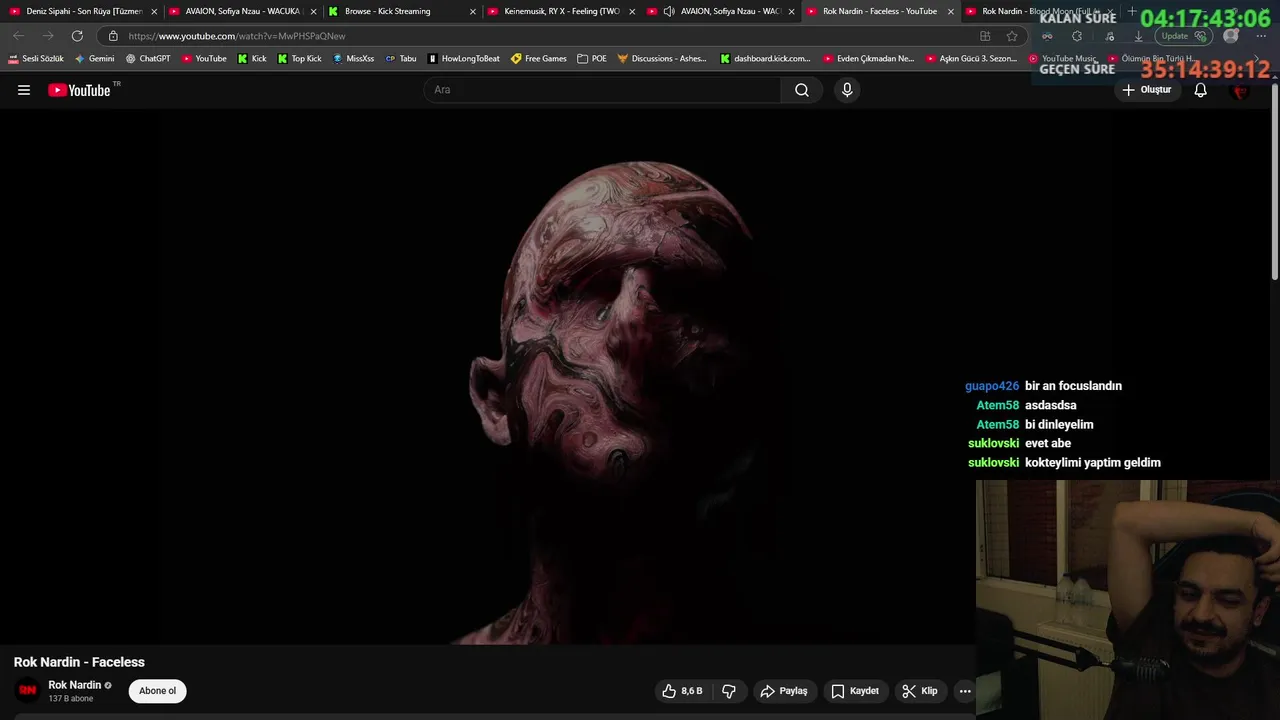Open the Sesli Sözlük bookmark
1280x720 pixels.
tap(36, 59)
